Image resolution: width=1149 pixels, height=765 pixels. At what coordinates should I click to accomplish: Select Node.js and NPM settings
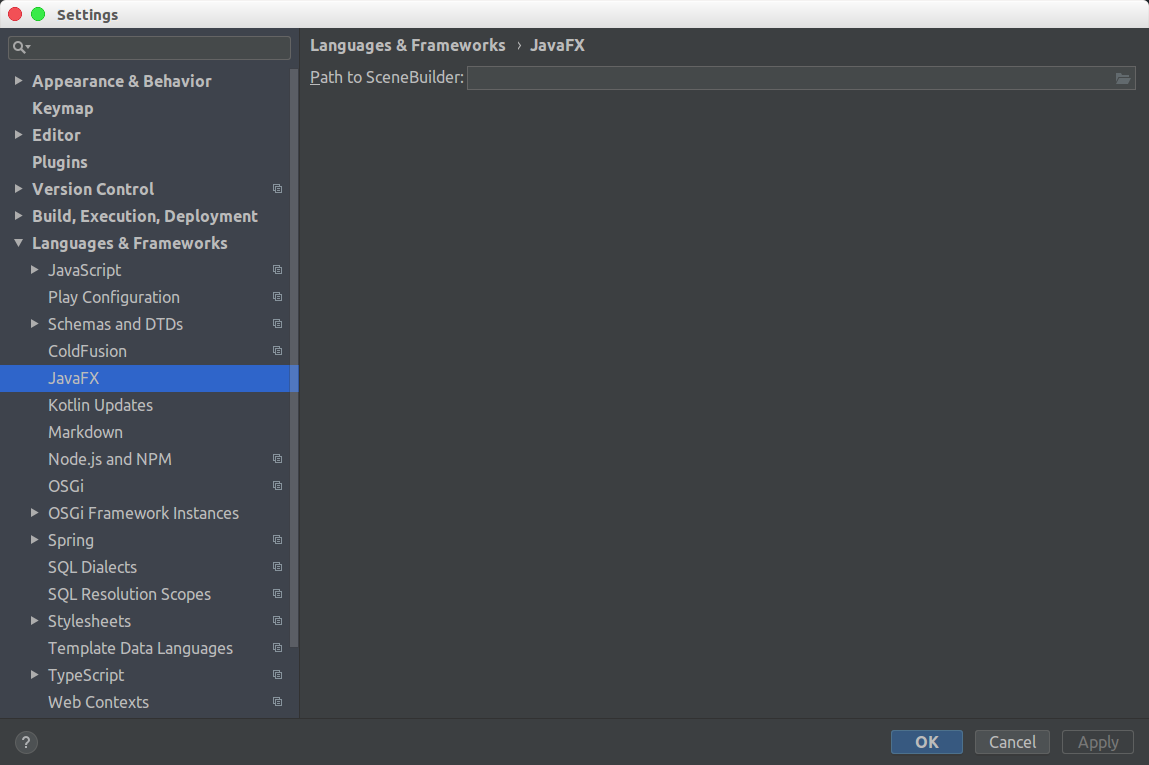pos(110,459)
